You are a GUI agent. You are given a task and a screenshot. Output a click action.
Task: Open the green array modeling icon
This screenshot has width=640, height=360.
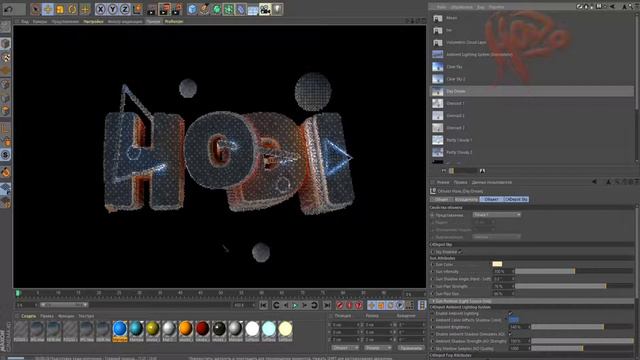coord(229,9)
